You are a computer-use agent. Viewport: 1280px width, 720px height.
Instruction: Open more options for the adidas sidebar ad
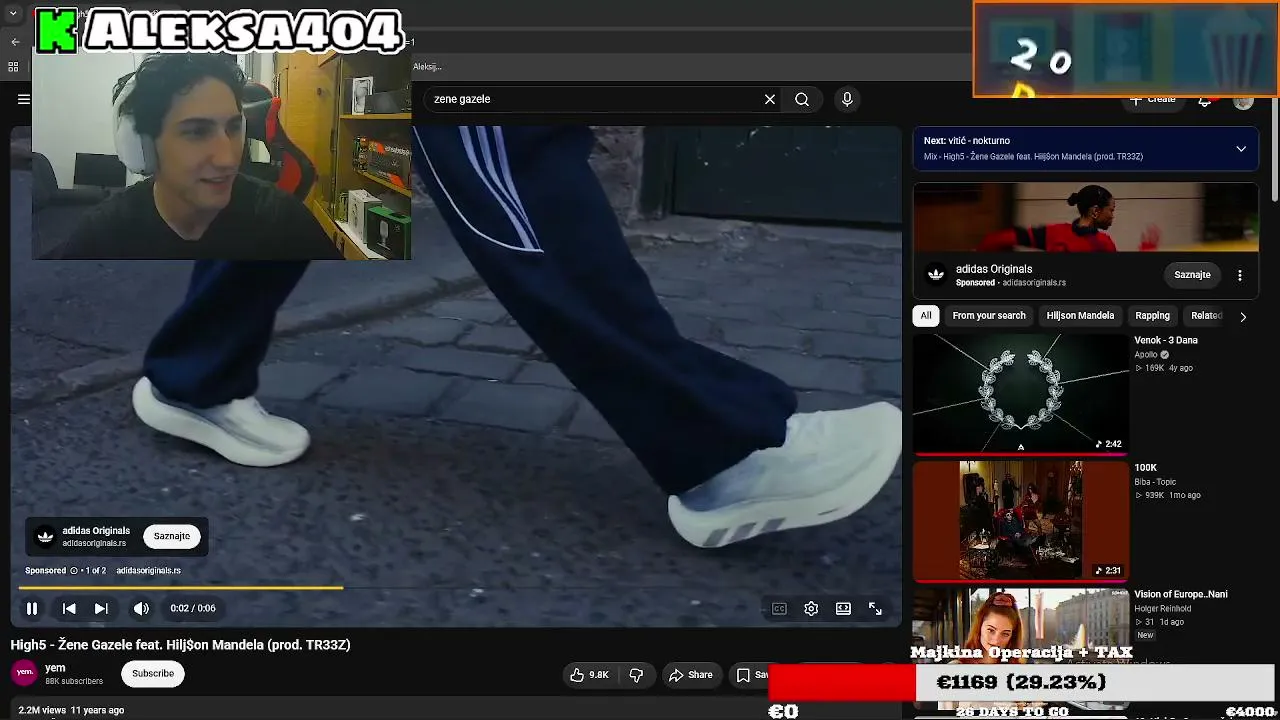coord(1240,275)
